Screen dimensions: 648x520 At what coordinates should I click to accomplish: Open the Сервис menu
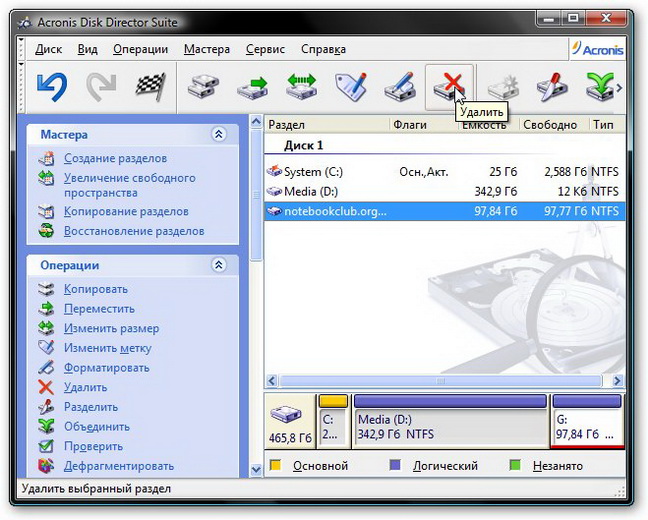(x=265, y=49)
